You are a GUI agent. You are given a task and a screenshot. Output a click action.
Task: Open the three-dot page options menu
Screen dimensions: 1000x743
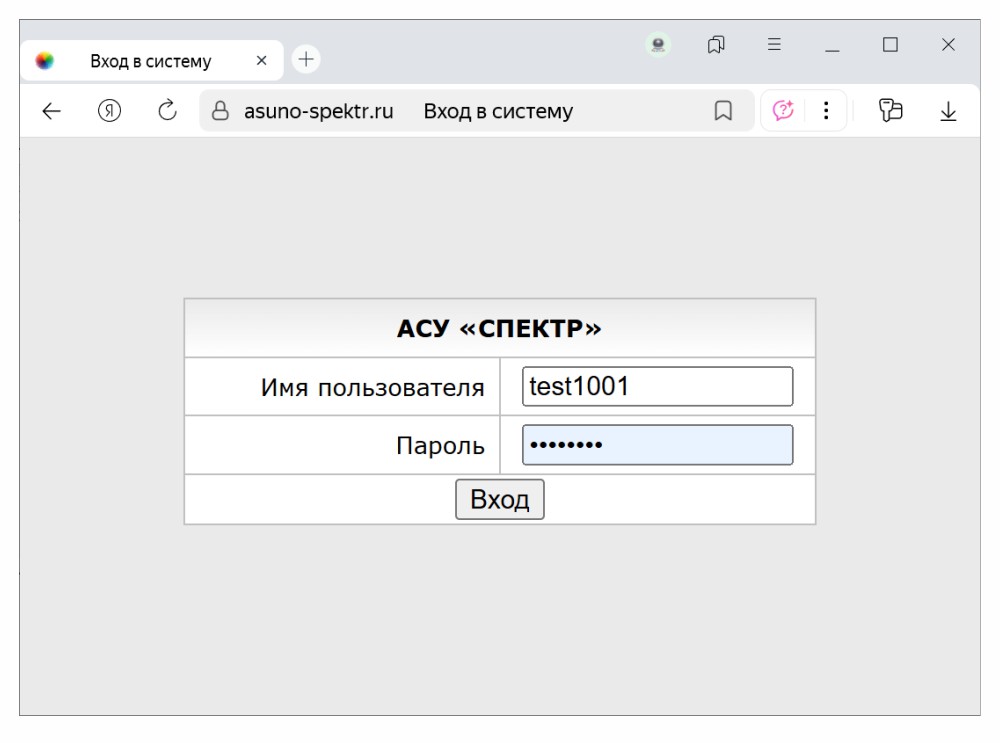(x=826, y=111)
